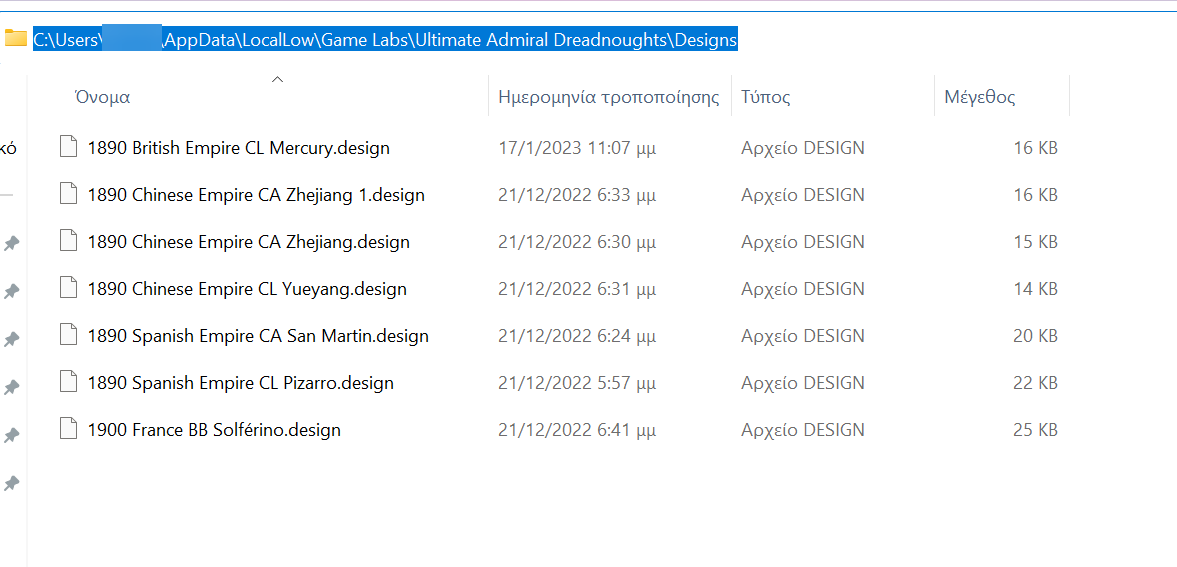Viewport: 1177px width, 567px height.
Task: Click the 25 KB size of Solférino file
Action: pyautogui.click(x=1035, y=430)
